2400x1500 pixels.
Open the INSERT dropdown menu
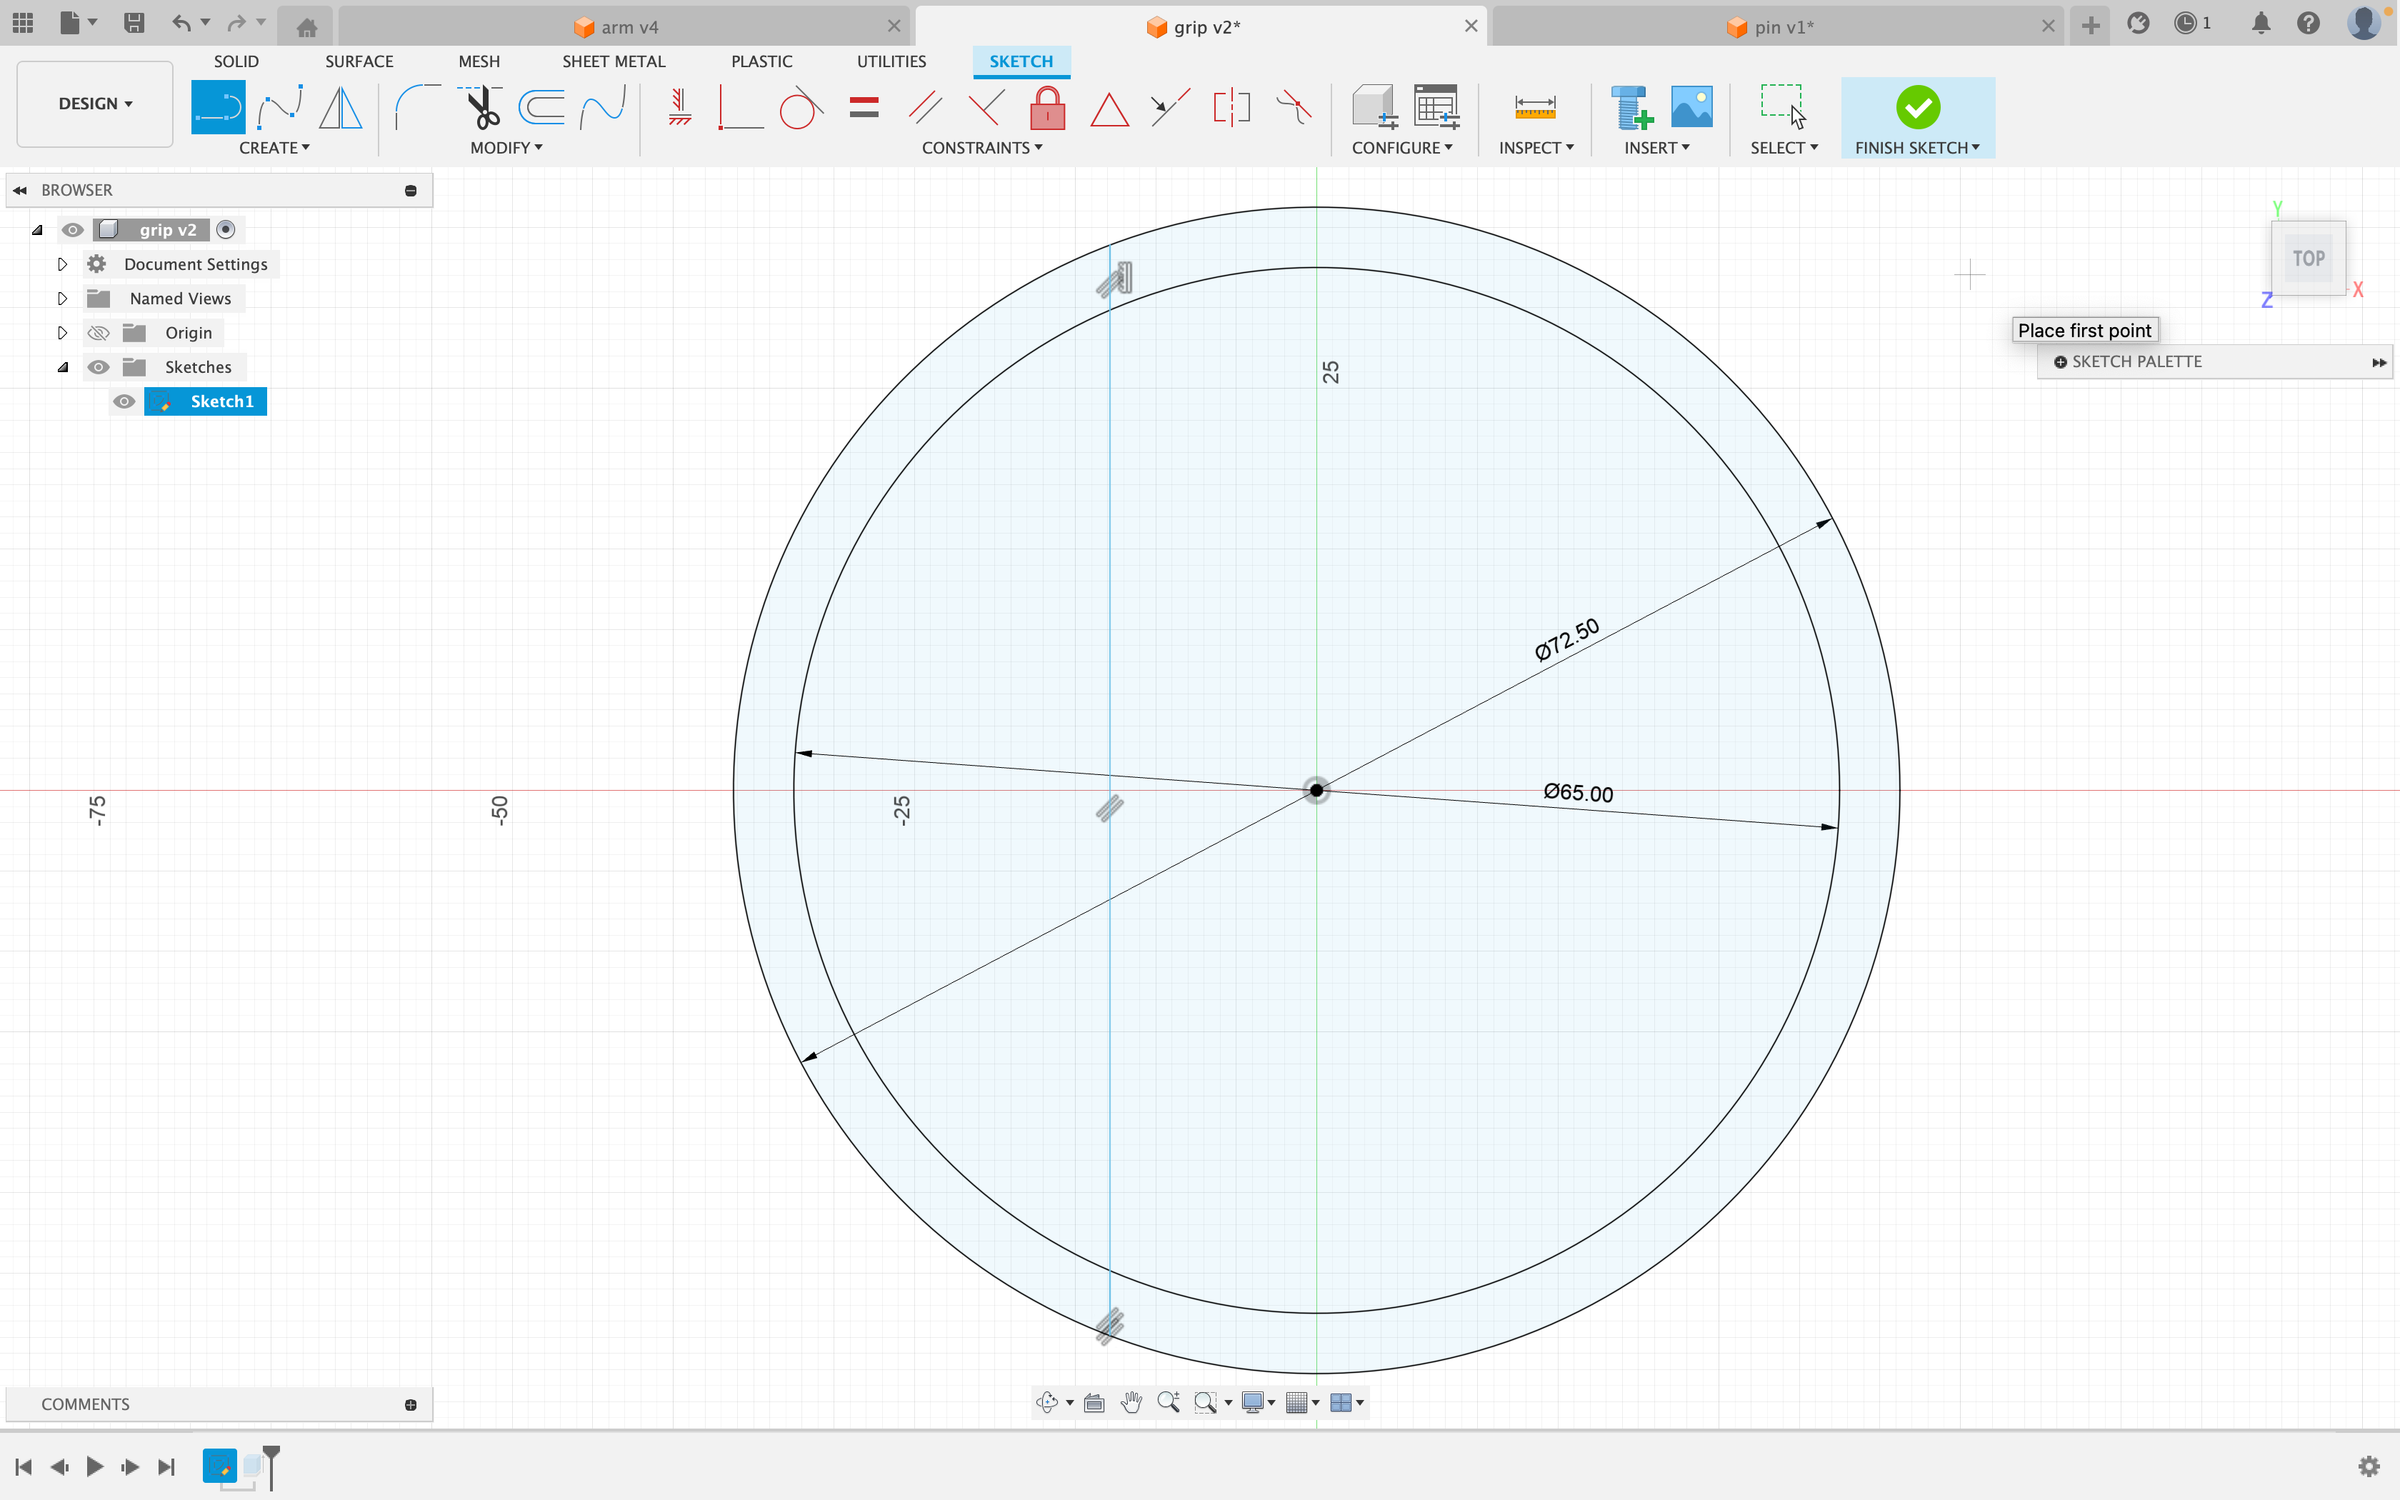click(x=1657, y=148)
